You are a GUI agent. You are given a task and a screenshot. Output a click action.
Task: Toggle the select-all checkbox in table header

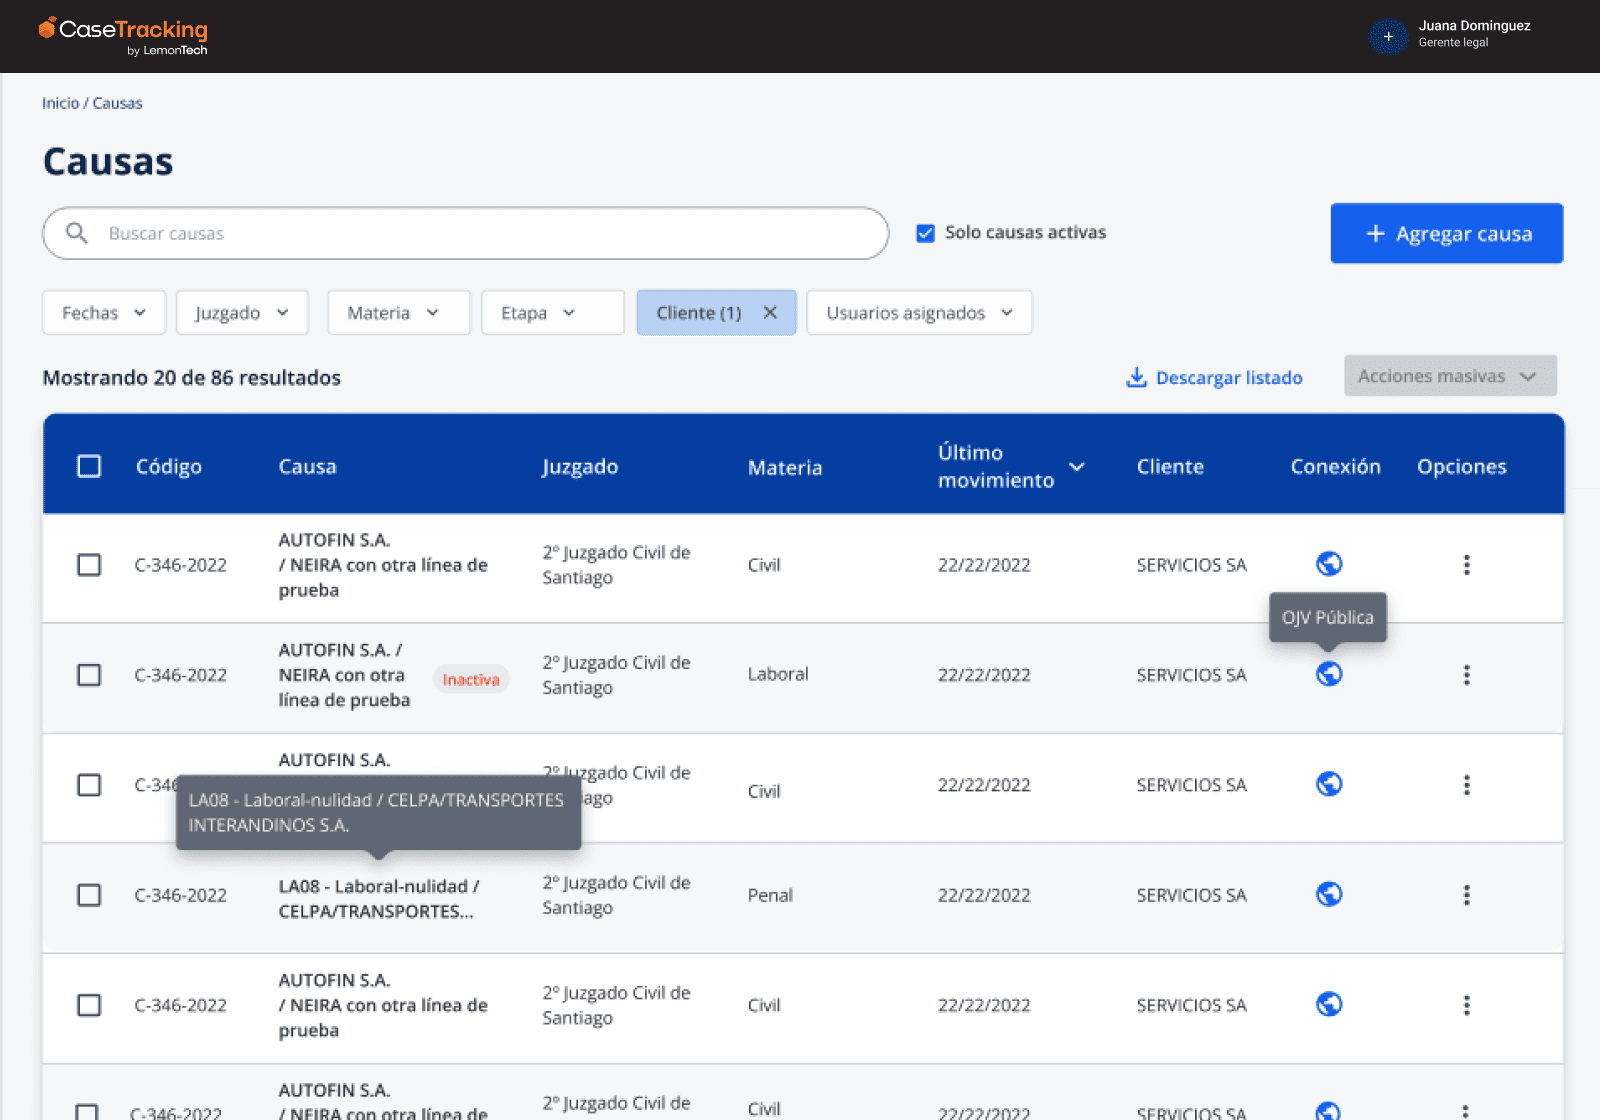pyautogui.click(x=89, y=467)
